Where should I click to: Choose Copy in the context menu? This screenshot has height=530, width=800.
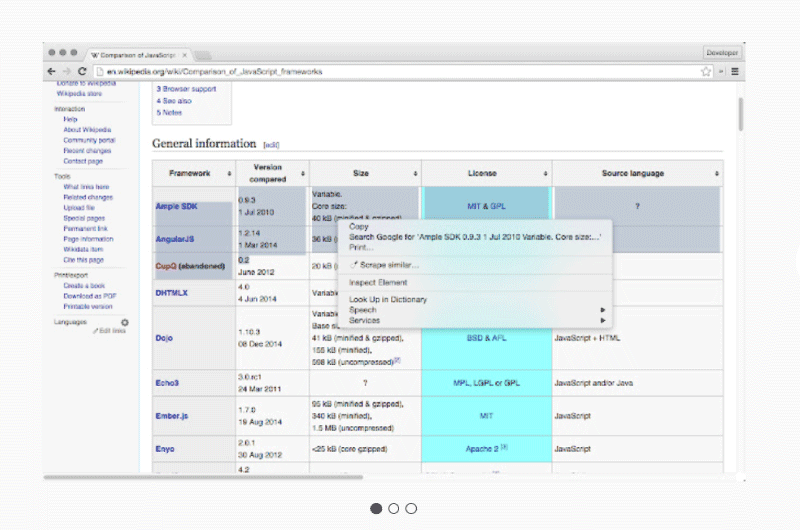click(475, 226)
